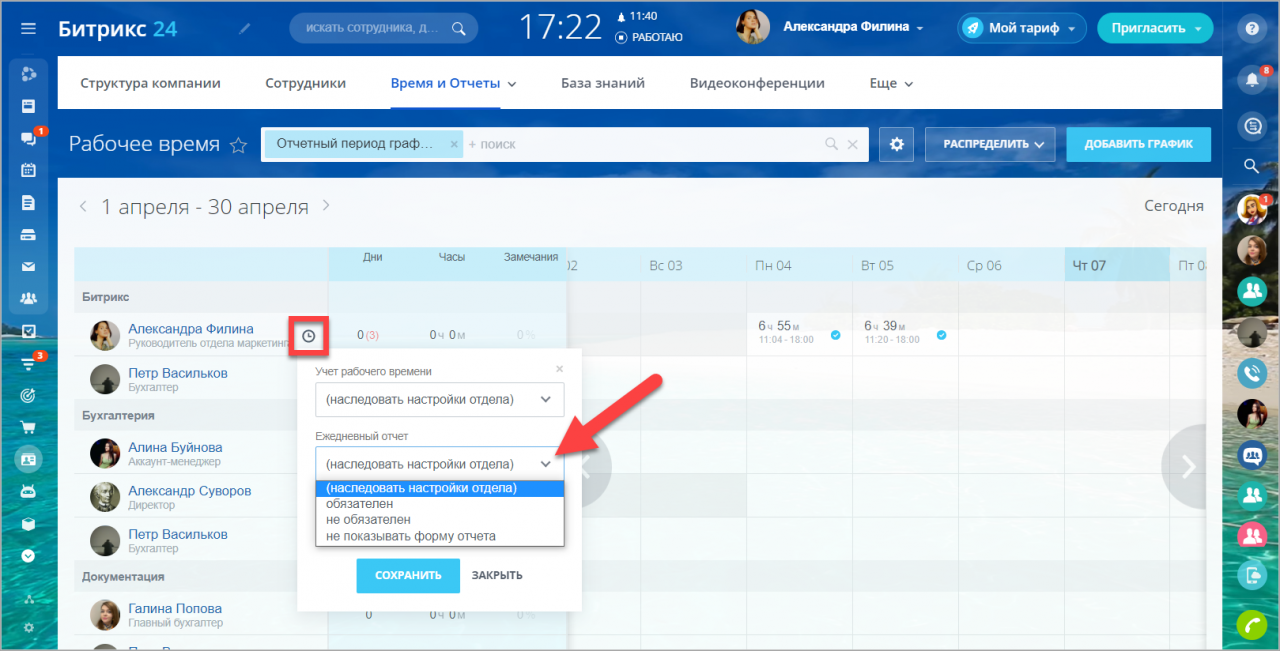The image size is (1280, 651).
Task: Open Александр Суворов profile link
Action: pos(190,491)
